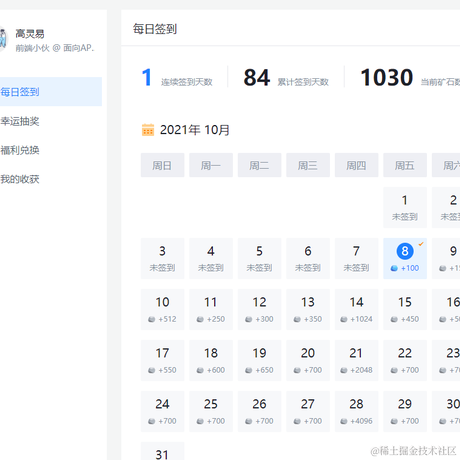This screenshot has width=460, height=460.
Task: Select day 20 calendar cell
Action: (x=308, y=360)
